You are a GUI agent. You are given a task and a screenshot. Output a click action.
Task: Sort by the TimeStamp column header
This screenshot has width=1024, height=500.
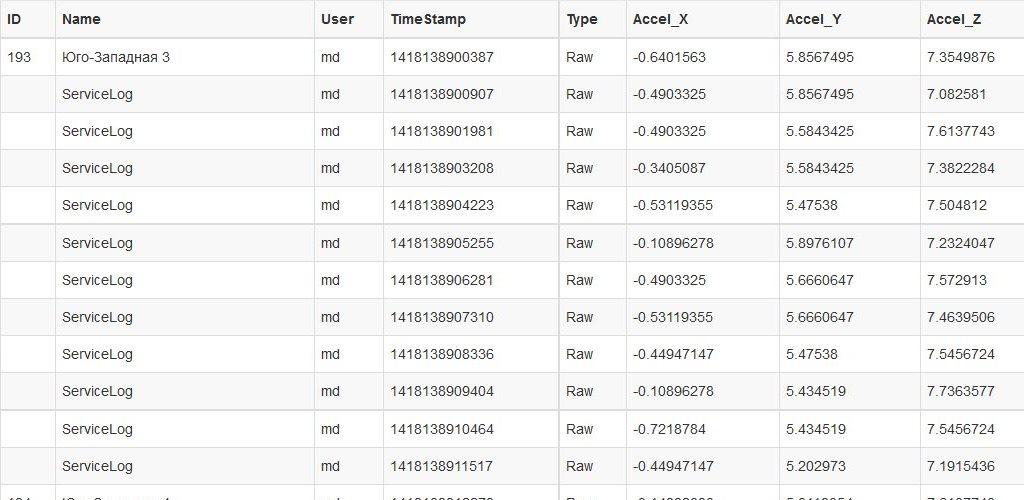point(428,19)
